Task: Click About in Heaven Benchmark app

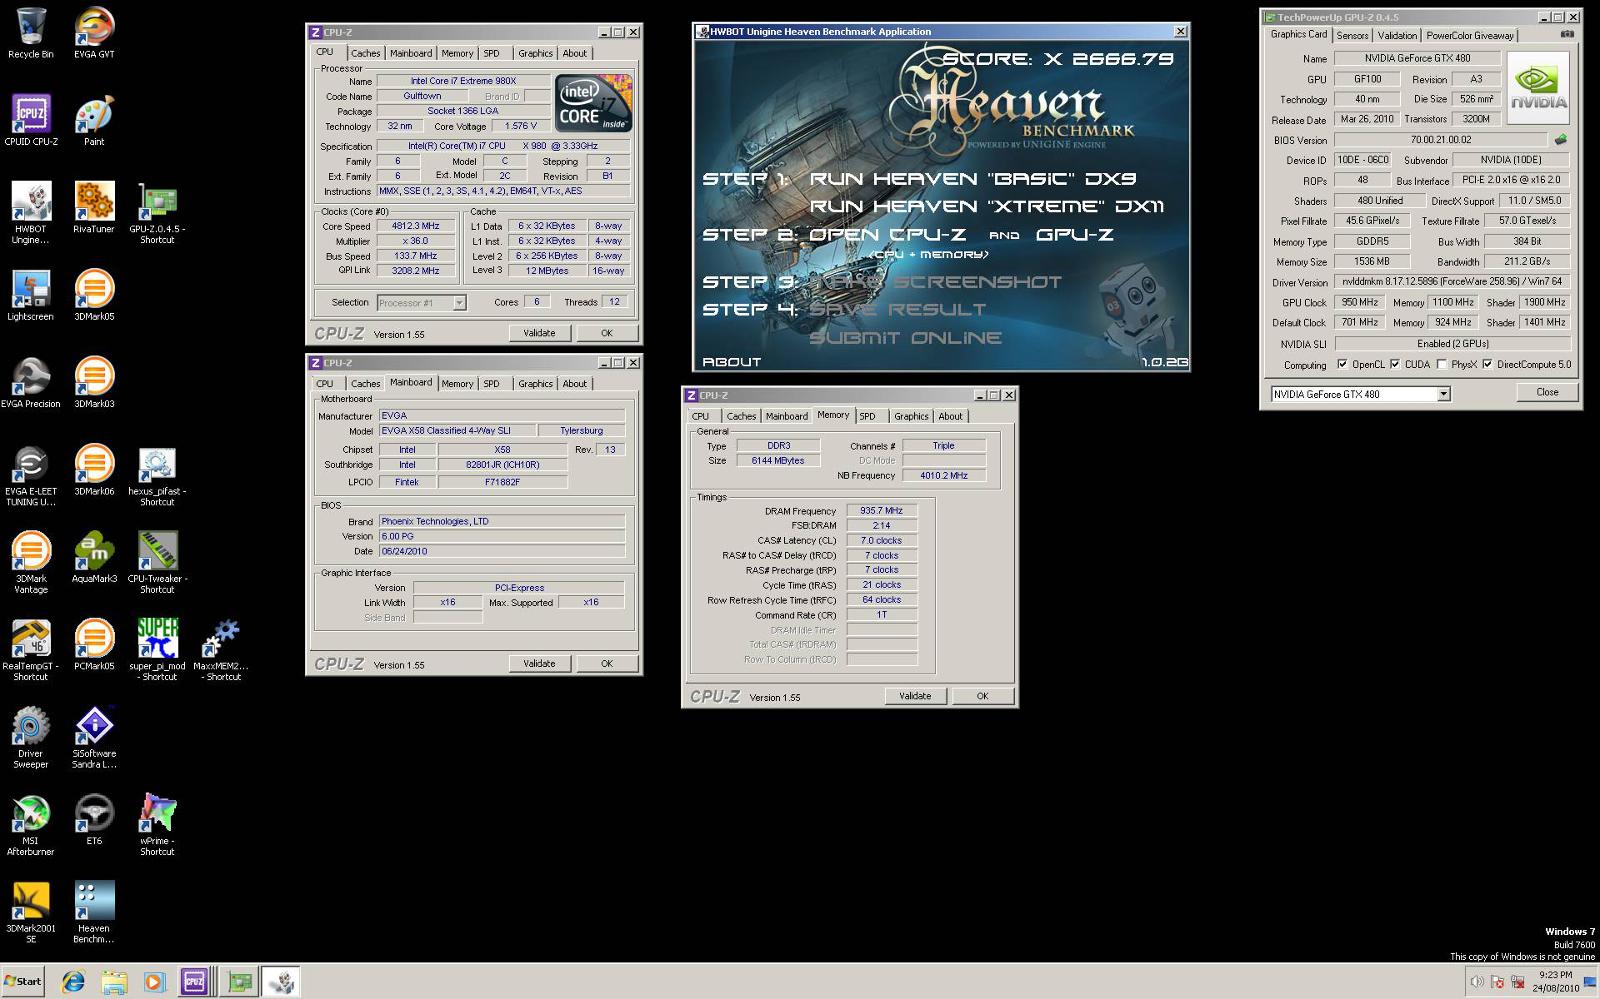Action: pos(731,362)
